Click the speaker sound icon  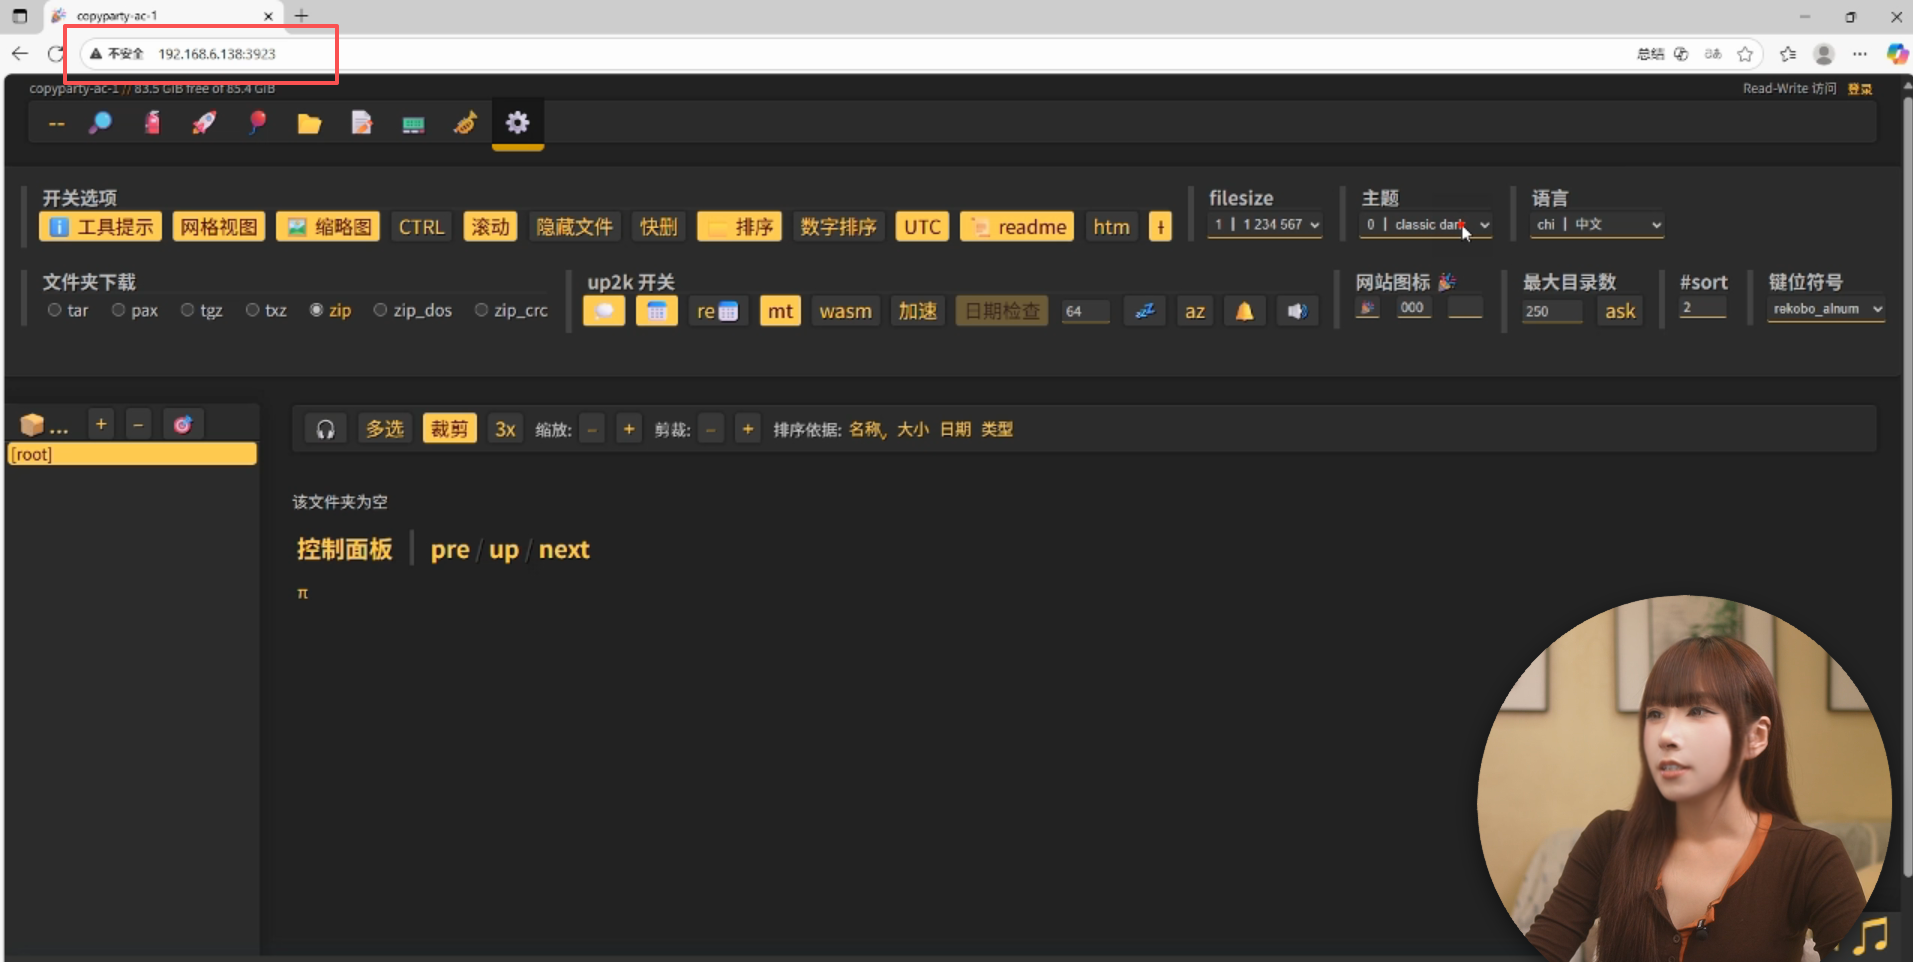[1297, 311]
